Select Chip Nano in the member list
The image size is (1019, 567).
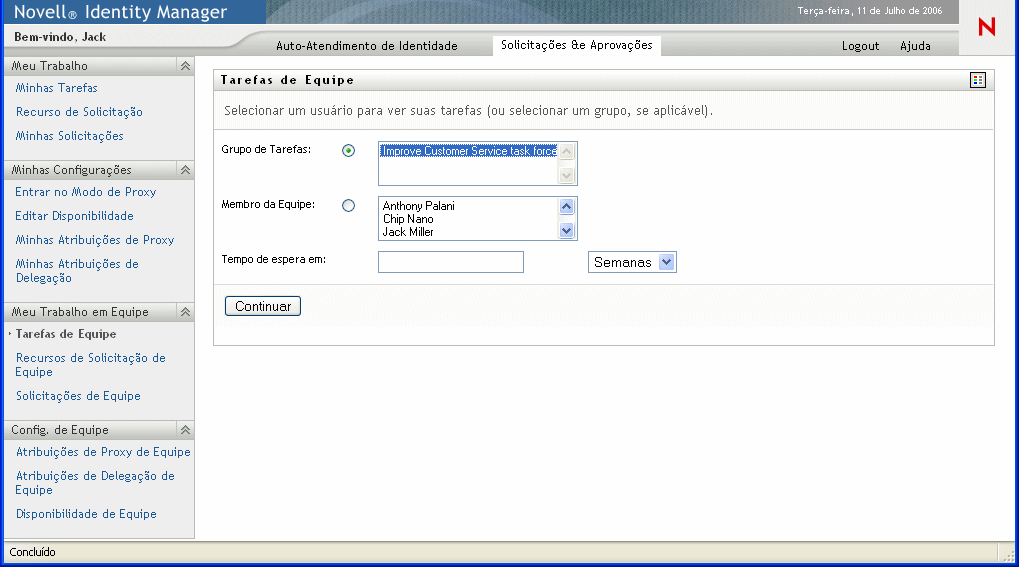408,219
